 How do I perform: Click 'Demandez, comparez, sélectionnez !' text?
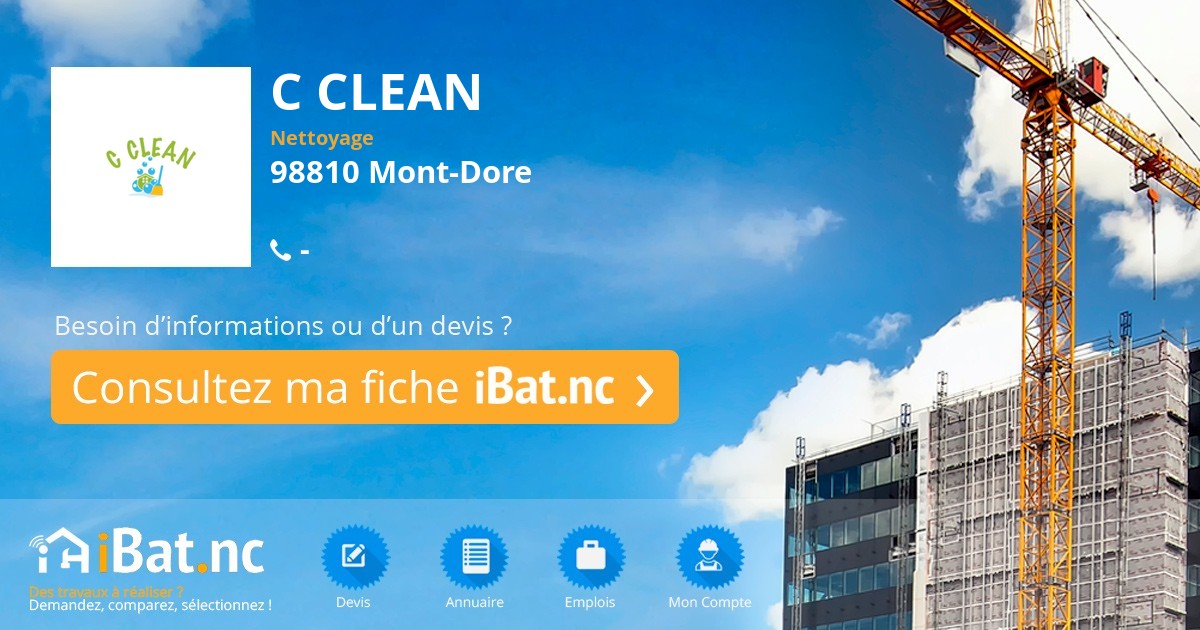coord(150,605)
